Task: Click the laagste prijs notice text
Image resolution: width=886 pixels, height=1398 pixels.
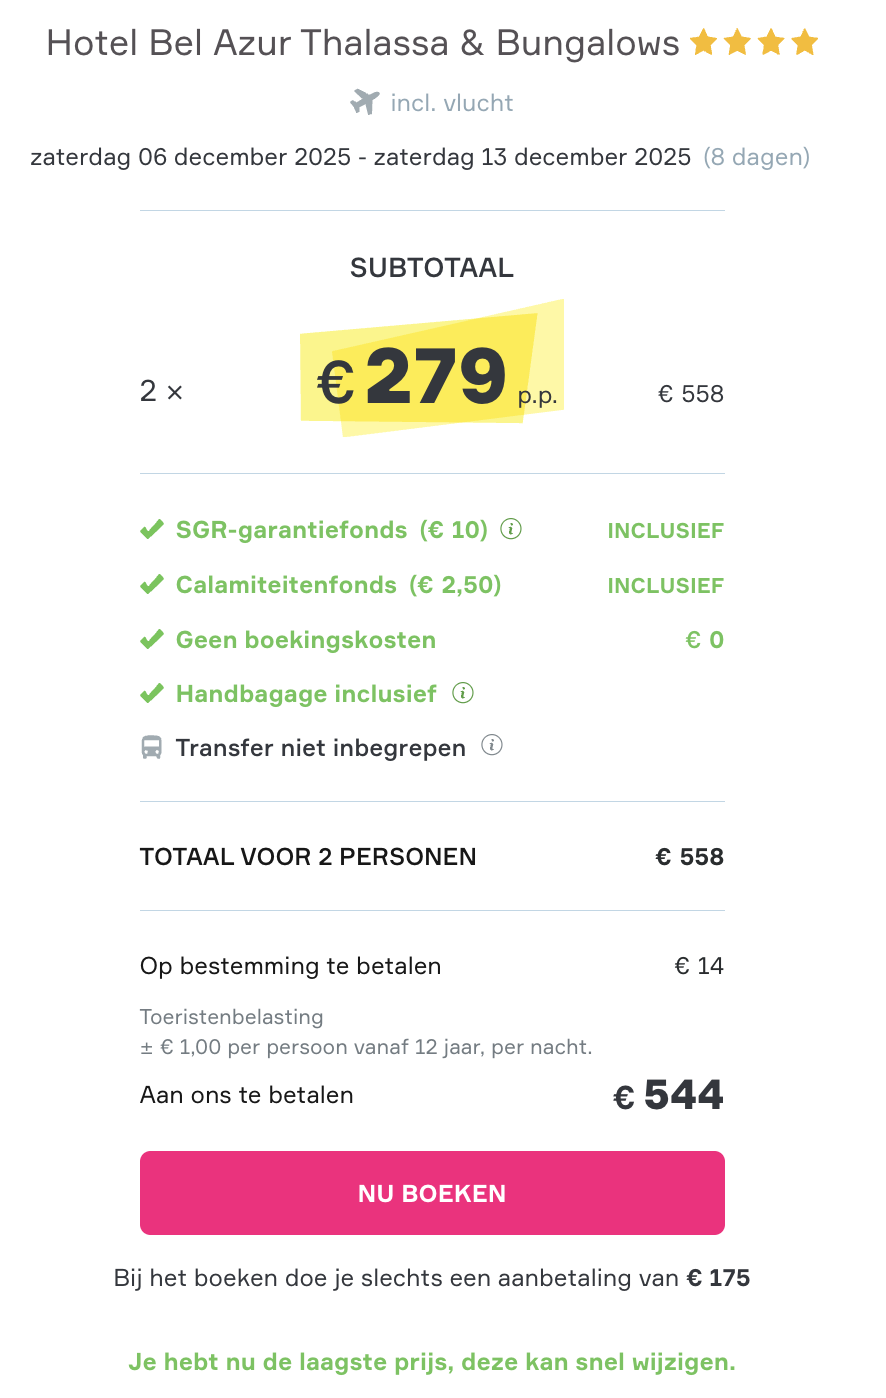Action: tap(432, 1362)
